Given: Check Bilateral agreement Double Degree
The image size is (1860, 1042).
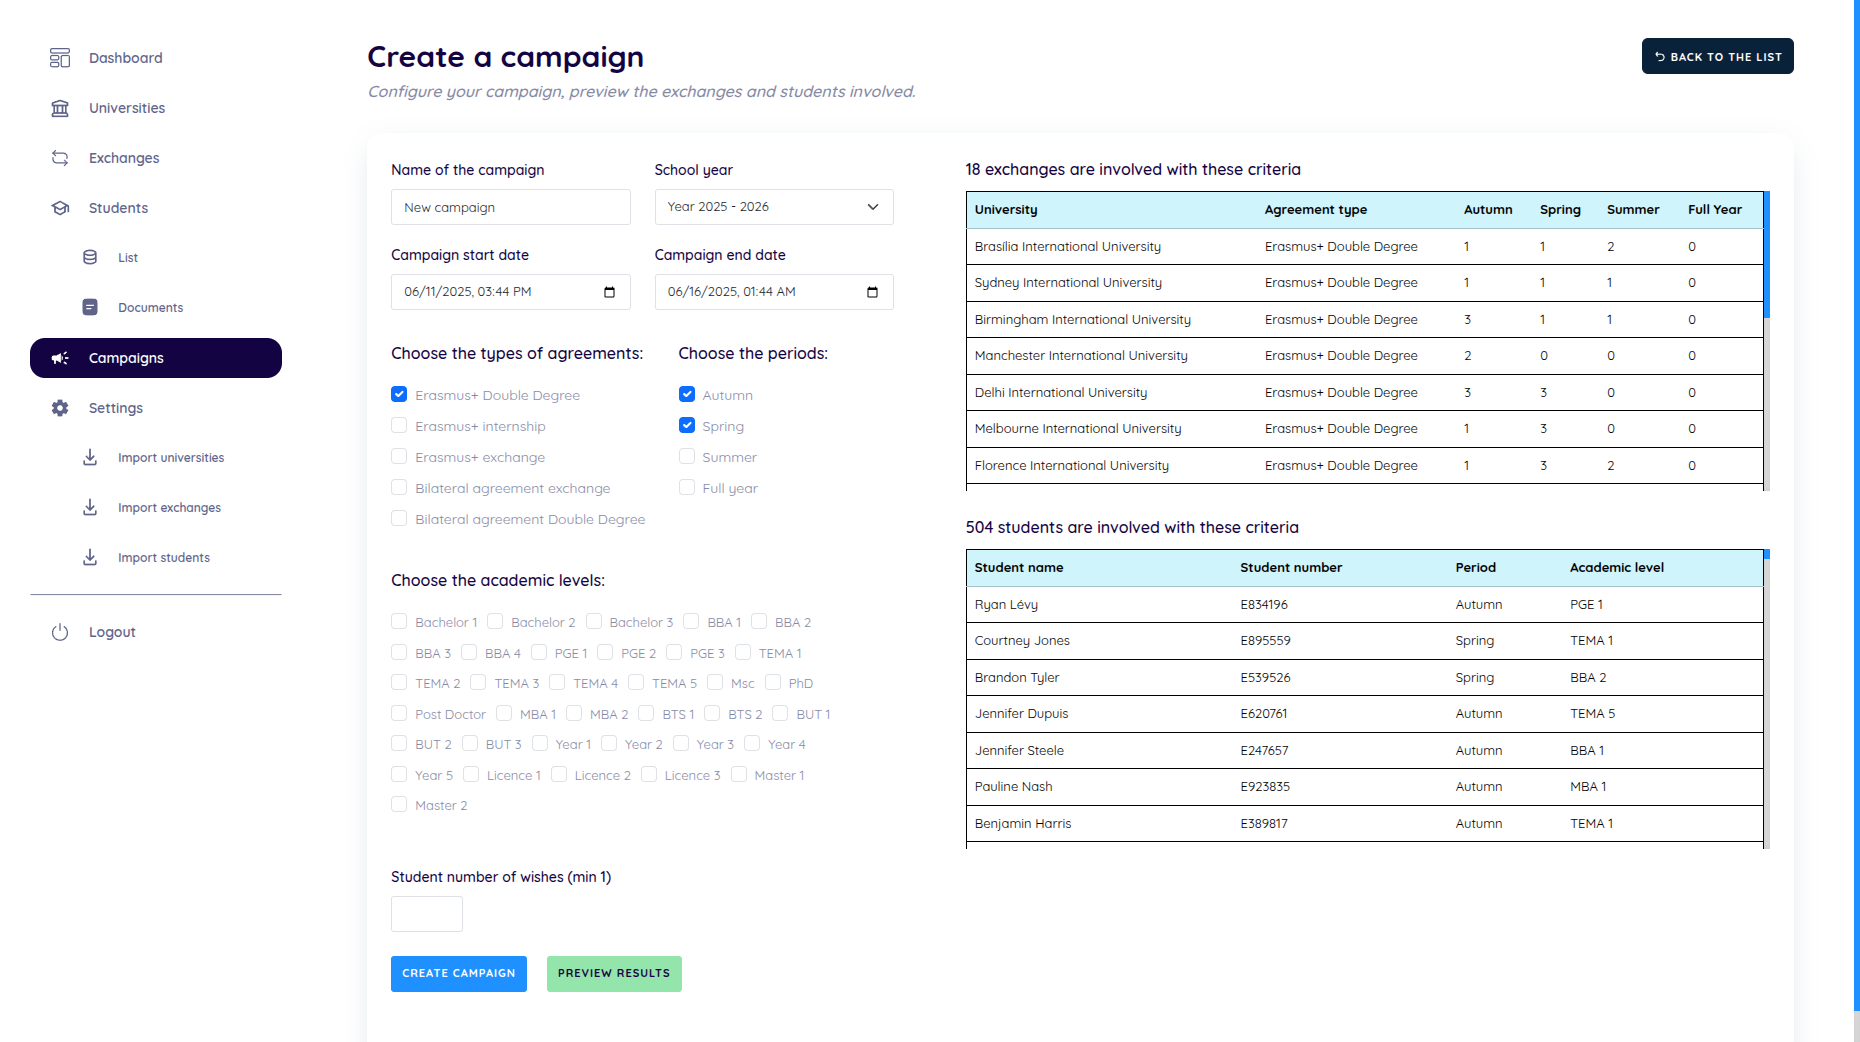Looking at the screenshot, I should [x=399, y=519].
